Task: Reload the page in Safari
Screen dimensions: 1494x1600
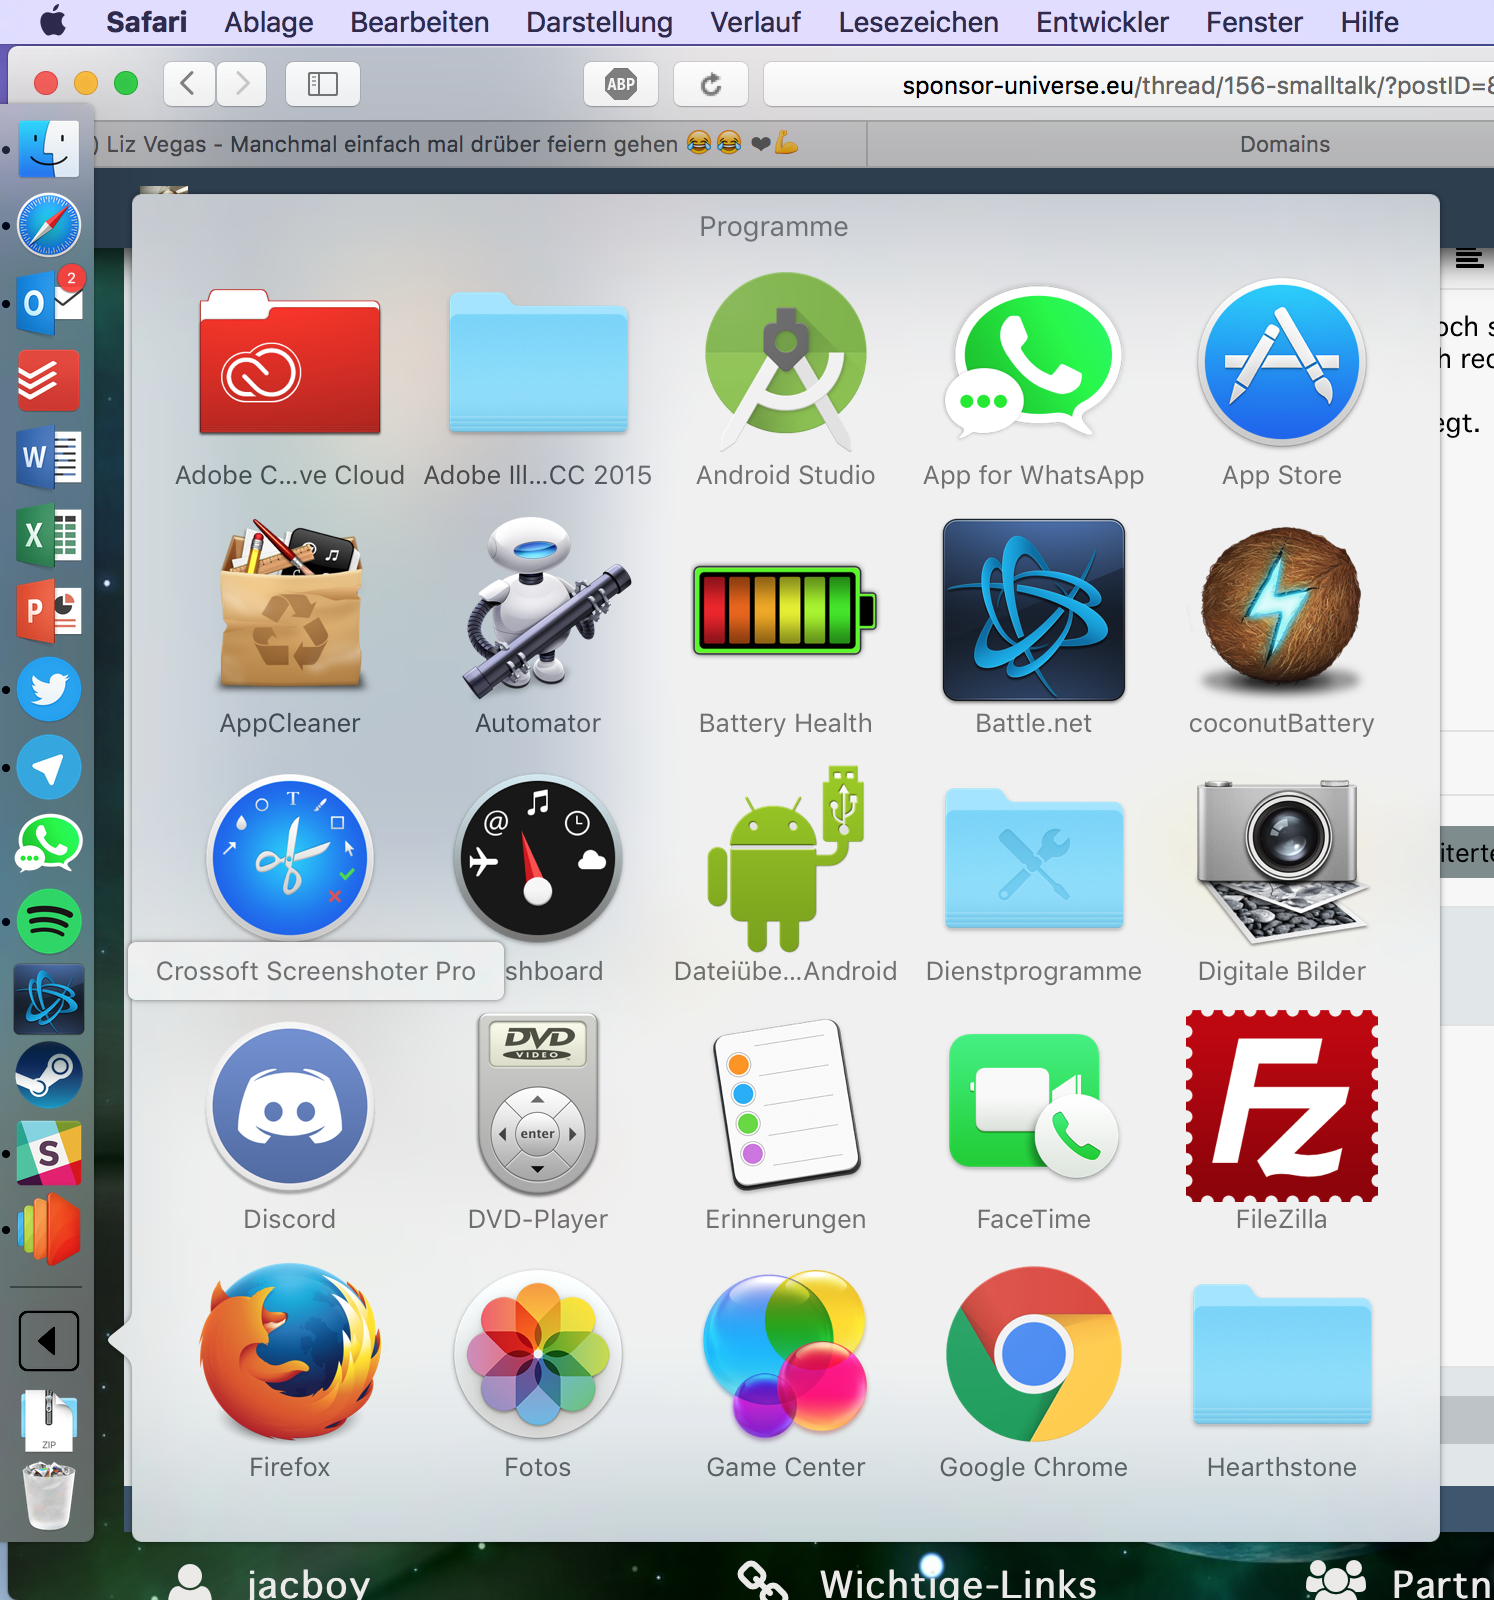Action: 710,84
